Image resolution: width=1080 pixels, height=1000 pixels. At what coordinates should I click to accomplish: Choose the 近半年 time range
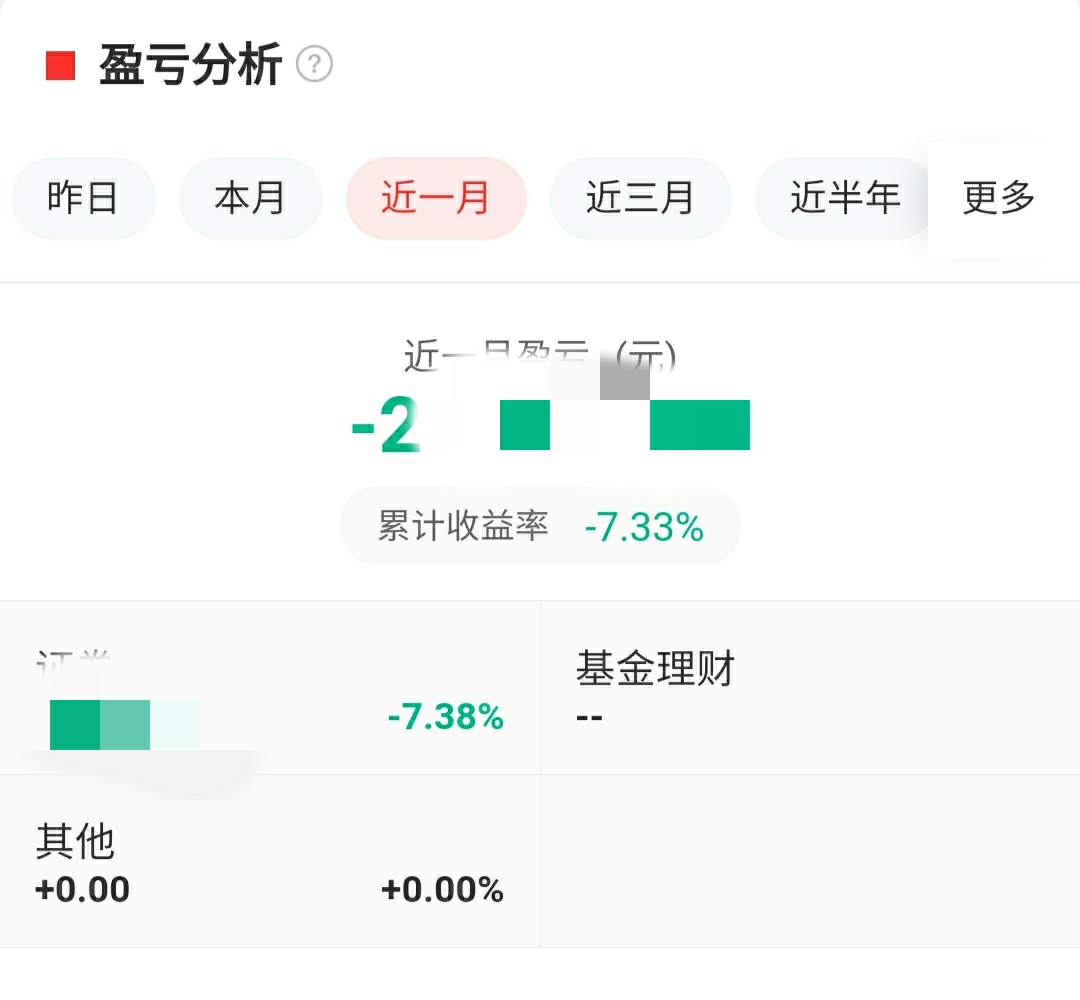point(845,198)
